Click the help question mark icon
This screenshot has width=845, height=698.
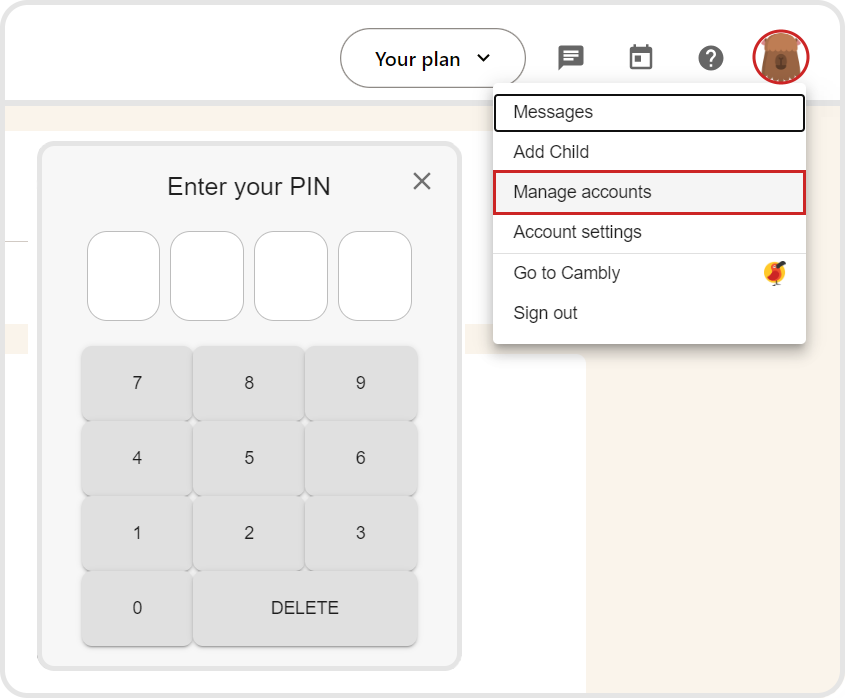point(711,58)
